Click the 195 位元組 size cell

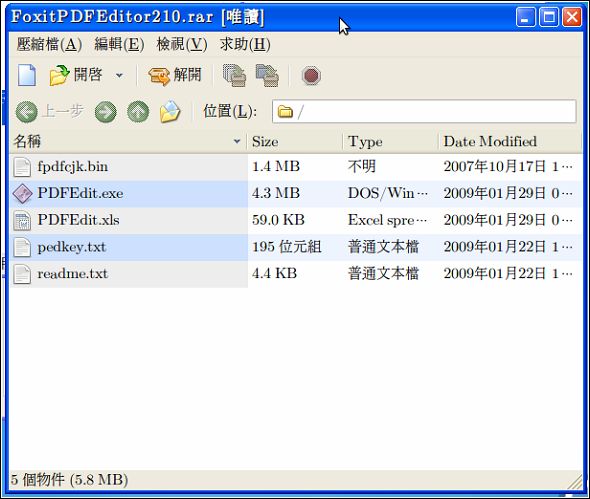tap(287, 247)
